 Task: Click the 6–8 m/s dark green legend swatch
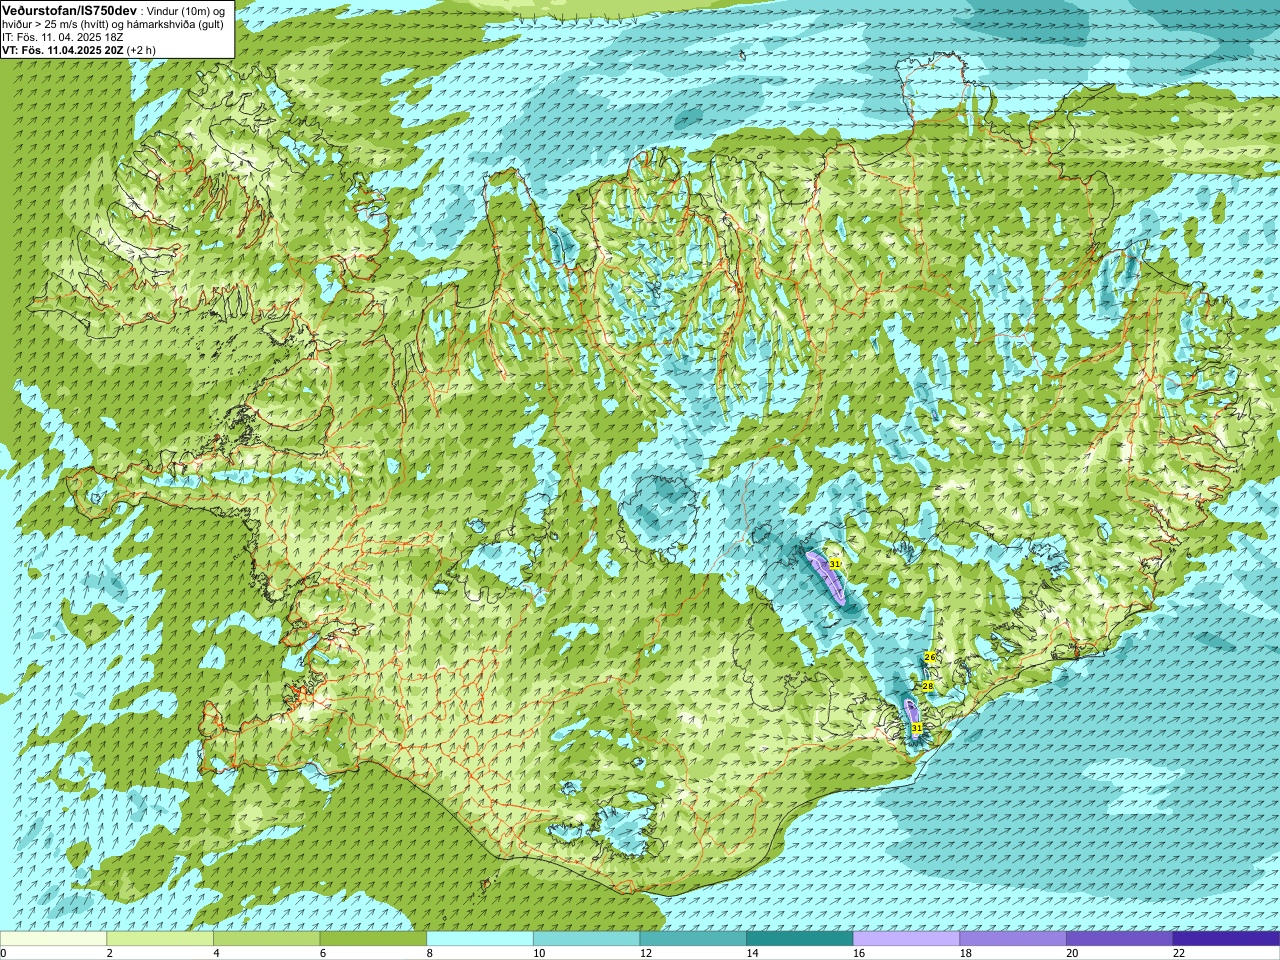tap(373, 939)
